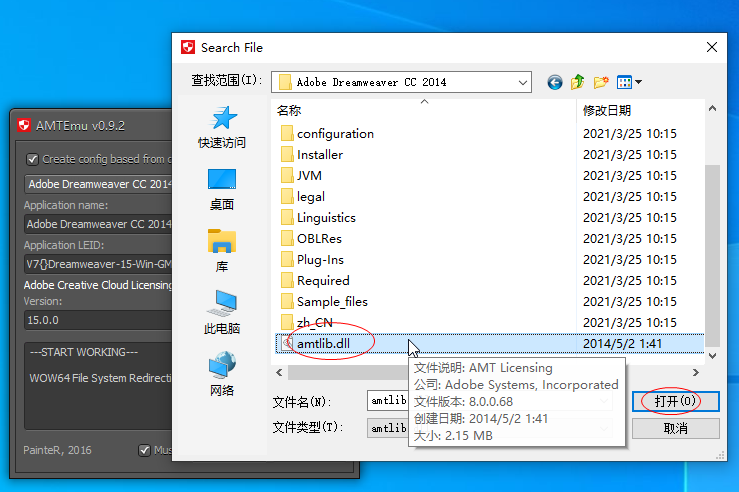
Task: Toggle the Mus checkbox in AMTEmu window
Action: tap(144, 451)
